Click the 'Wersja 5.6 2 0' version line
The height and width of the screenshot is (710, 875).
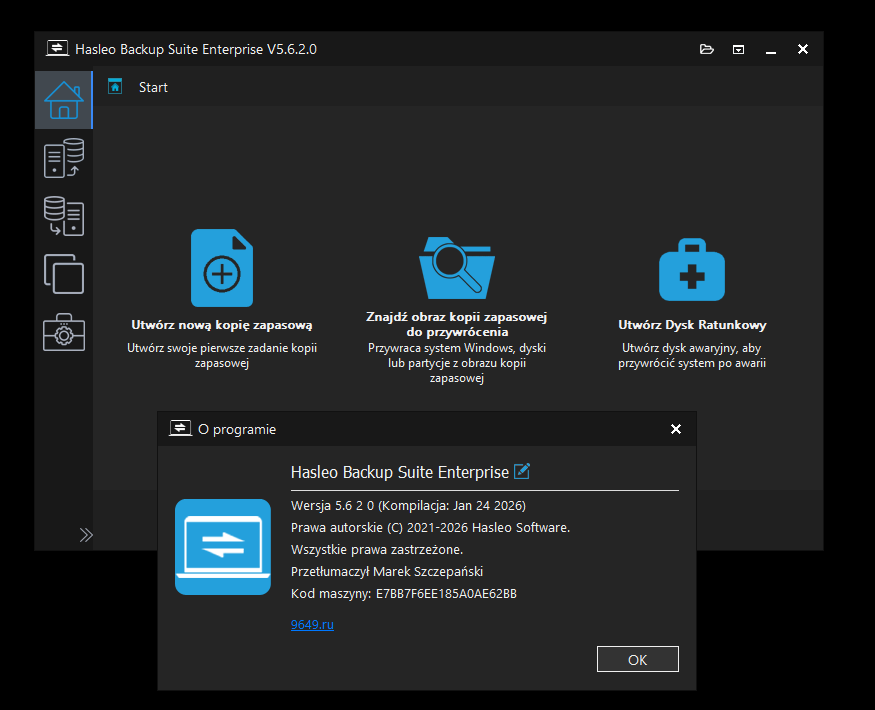[408, 506]
